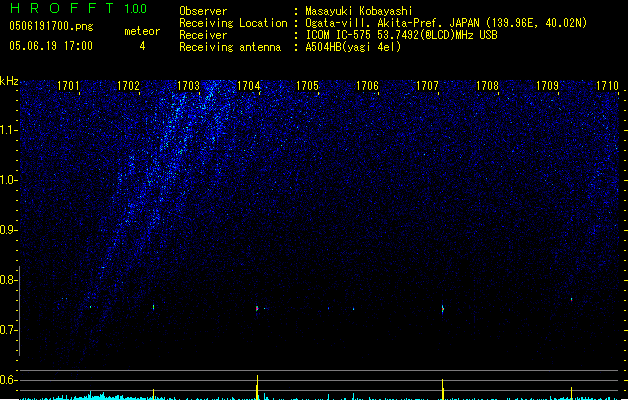Click the 1702 time axis label
Screen dimensions: 629x400
[128, 86]
